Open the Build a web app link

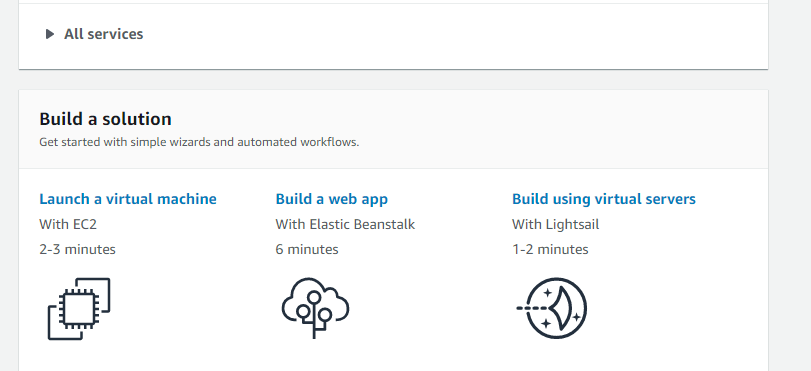coord(332,199)
